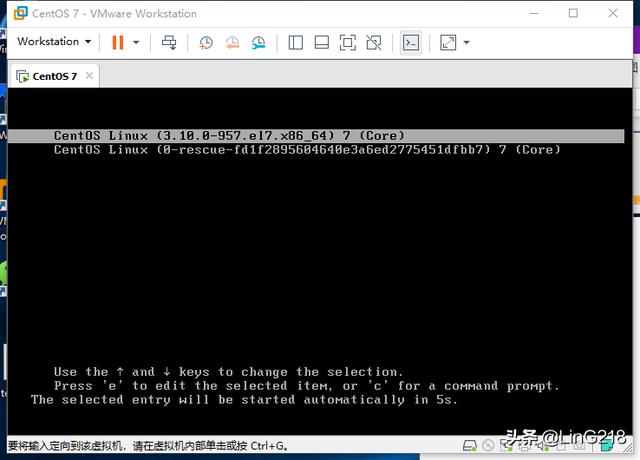
Task: Toggle the library sidebar panel
Action: coord(296,42)
